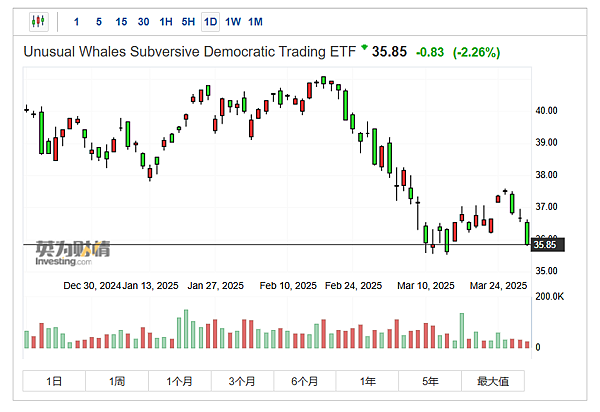Click the Feb 10, 2025 date label
This screenshot has width=600, height=412.
pos(288,286)
